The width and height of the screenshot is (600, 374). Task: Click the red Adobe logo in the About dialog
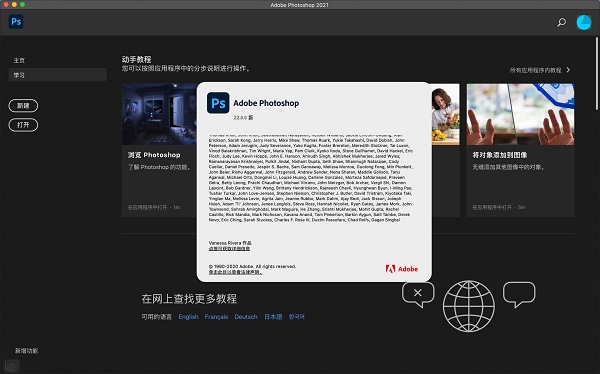tap(402, 269)
